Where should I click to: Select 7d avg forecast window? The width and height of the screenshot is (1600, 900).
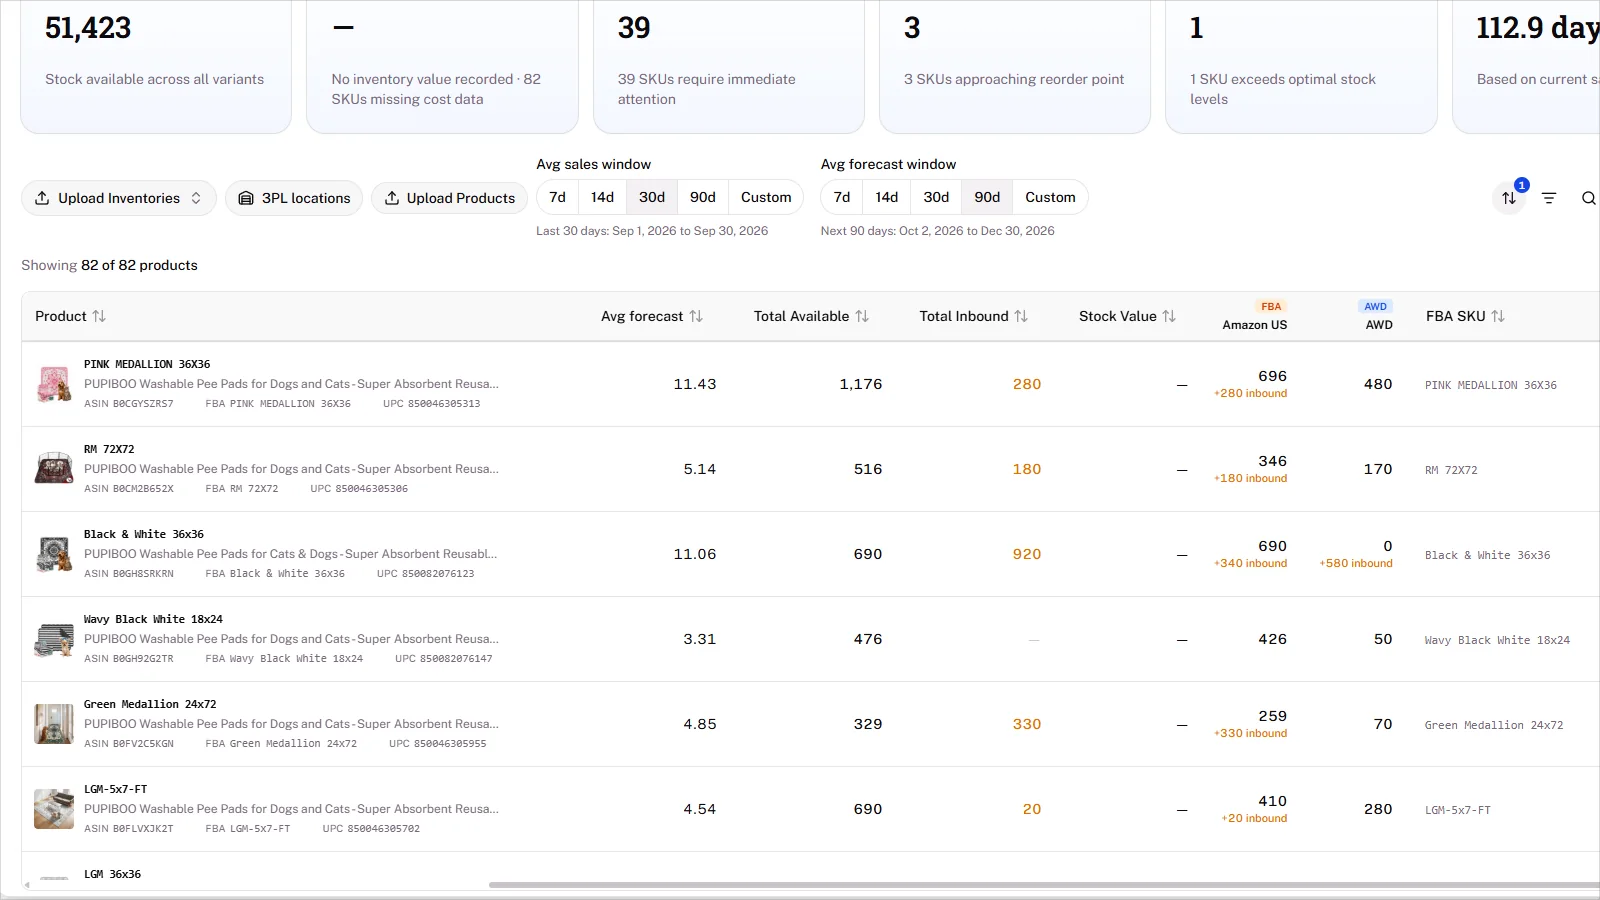point(842,197)
